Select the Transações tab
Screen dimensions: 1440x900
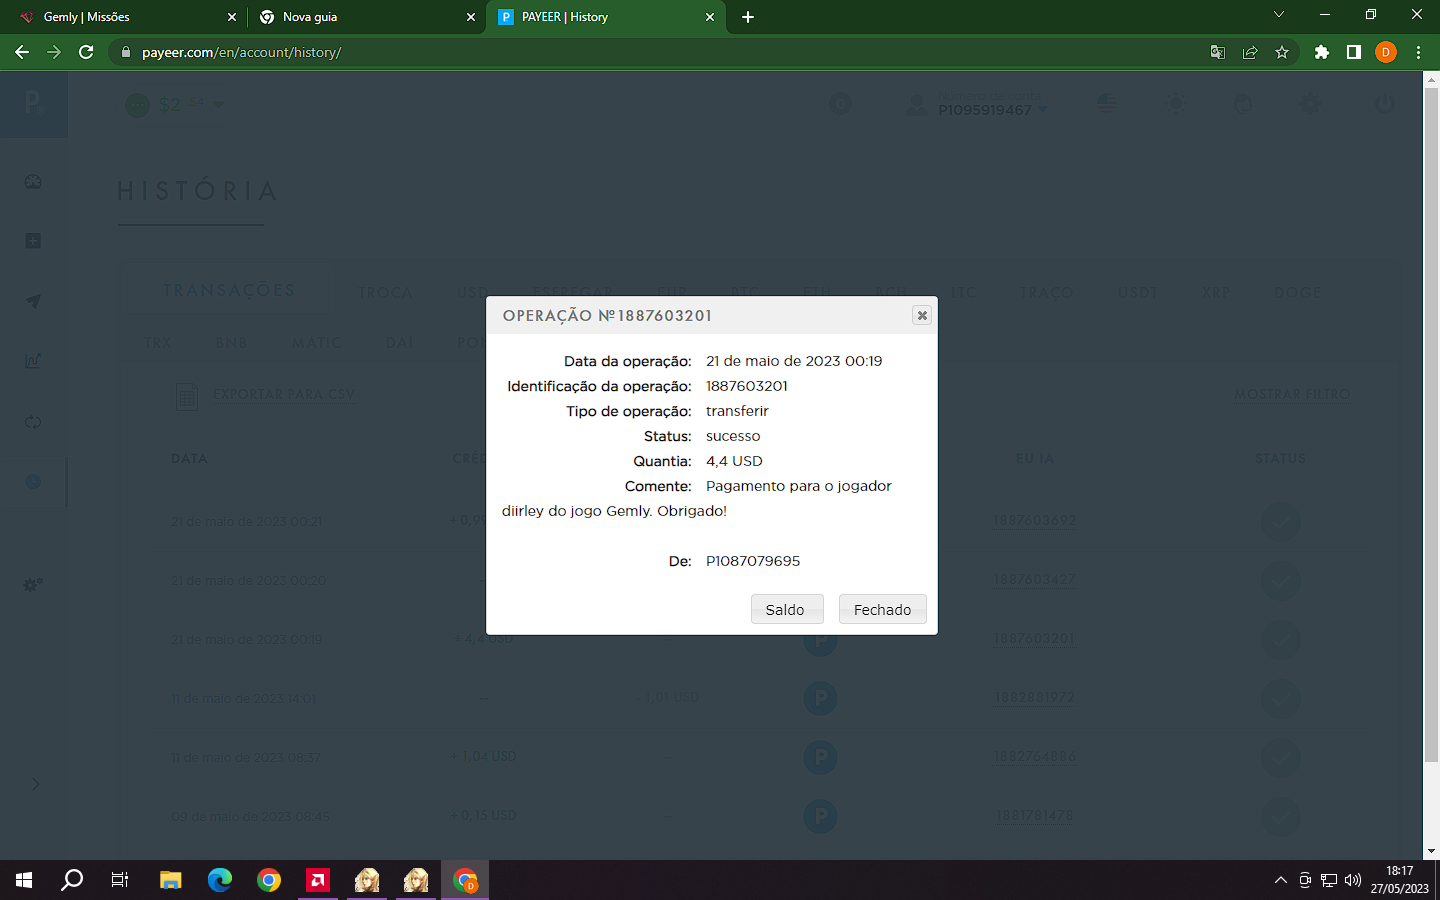tap(229, 290)
